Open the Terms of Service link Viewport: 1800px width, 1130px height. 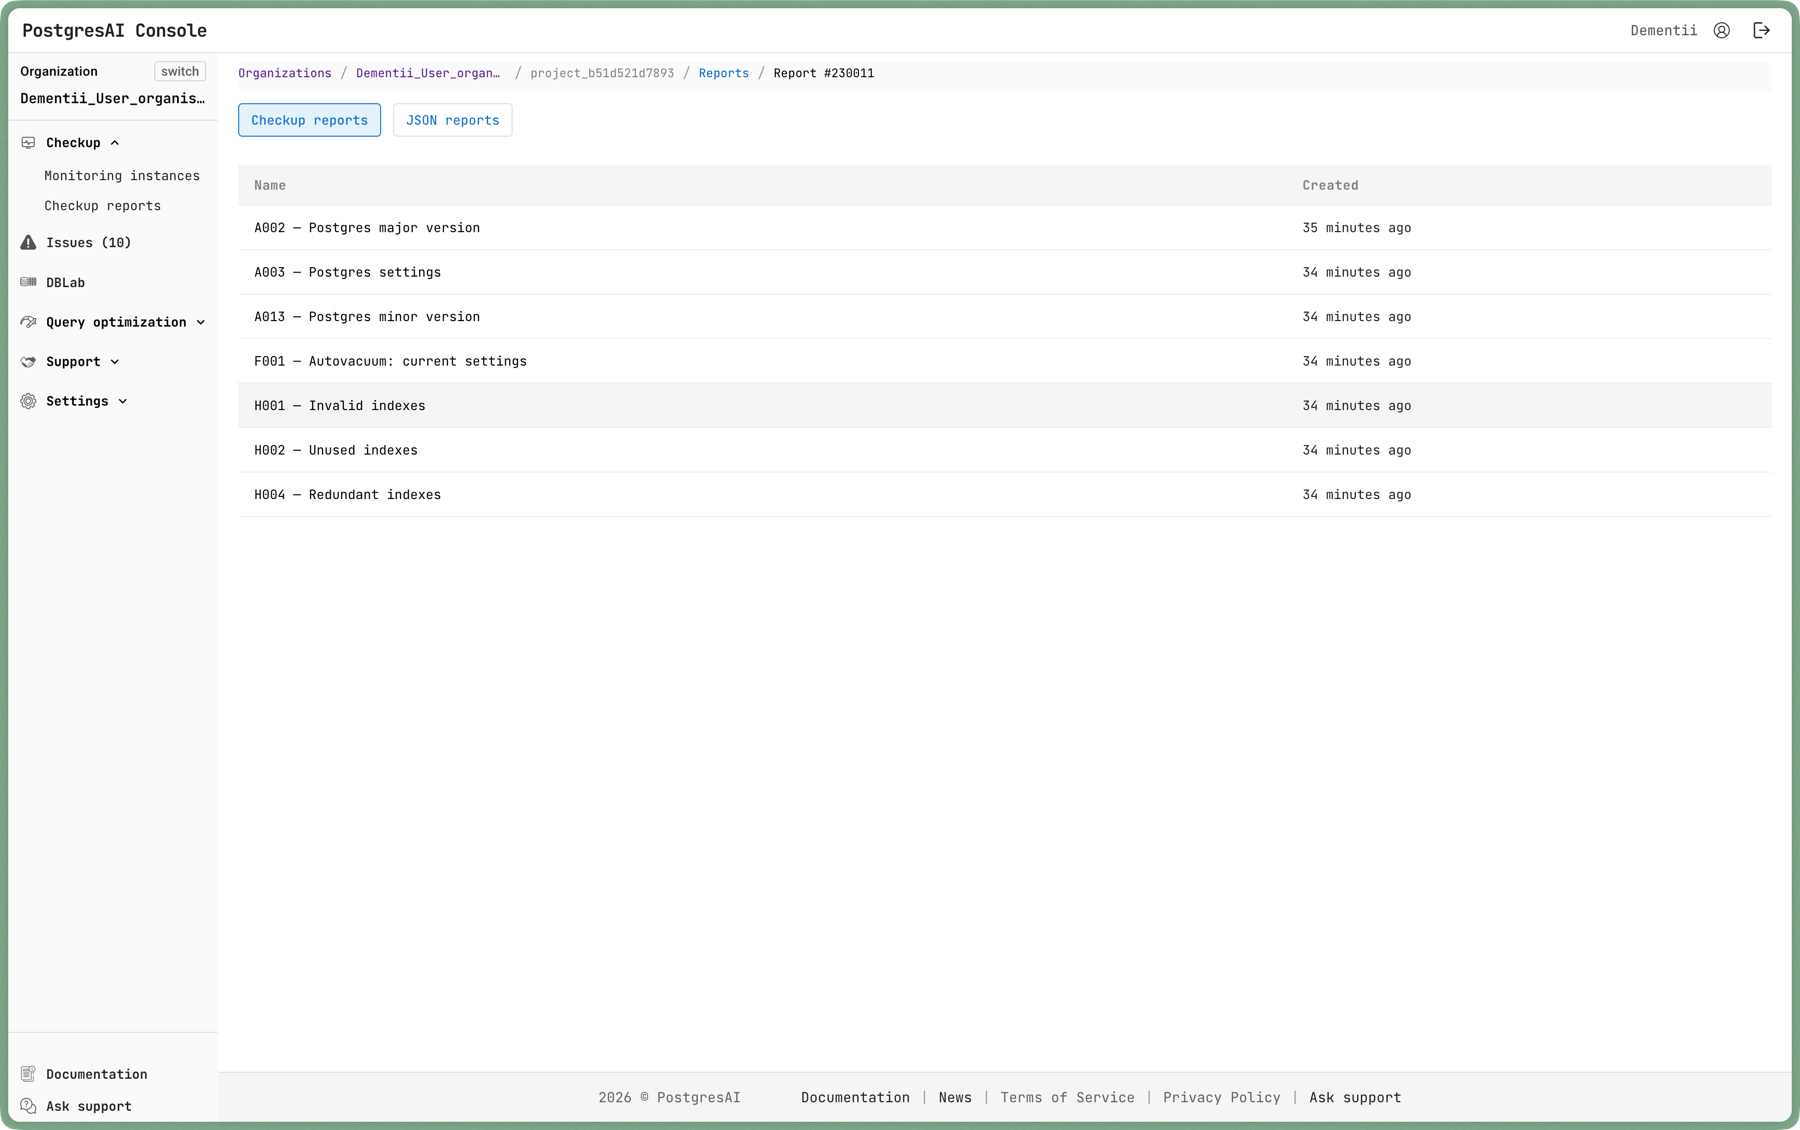click(1067, 1097)
